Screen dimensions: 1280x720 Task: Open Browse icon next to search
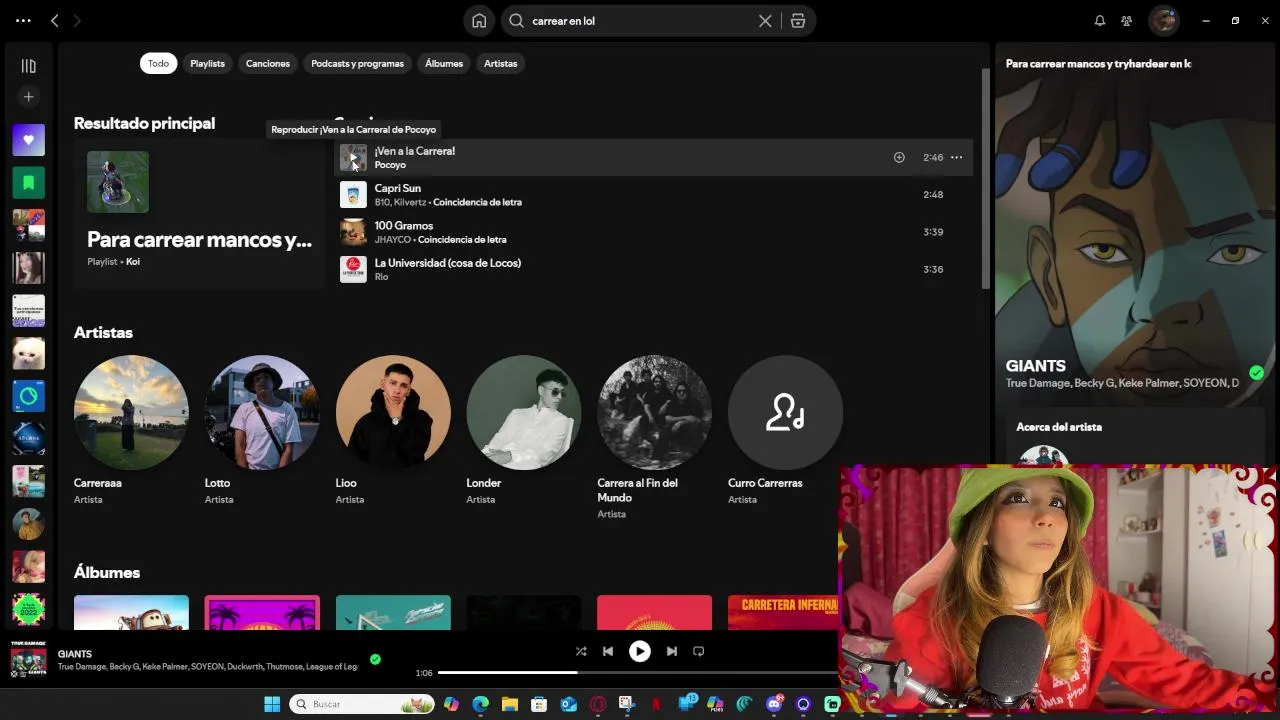coord(797,21)
